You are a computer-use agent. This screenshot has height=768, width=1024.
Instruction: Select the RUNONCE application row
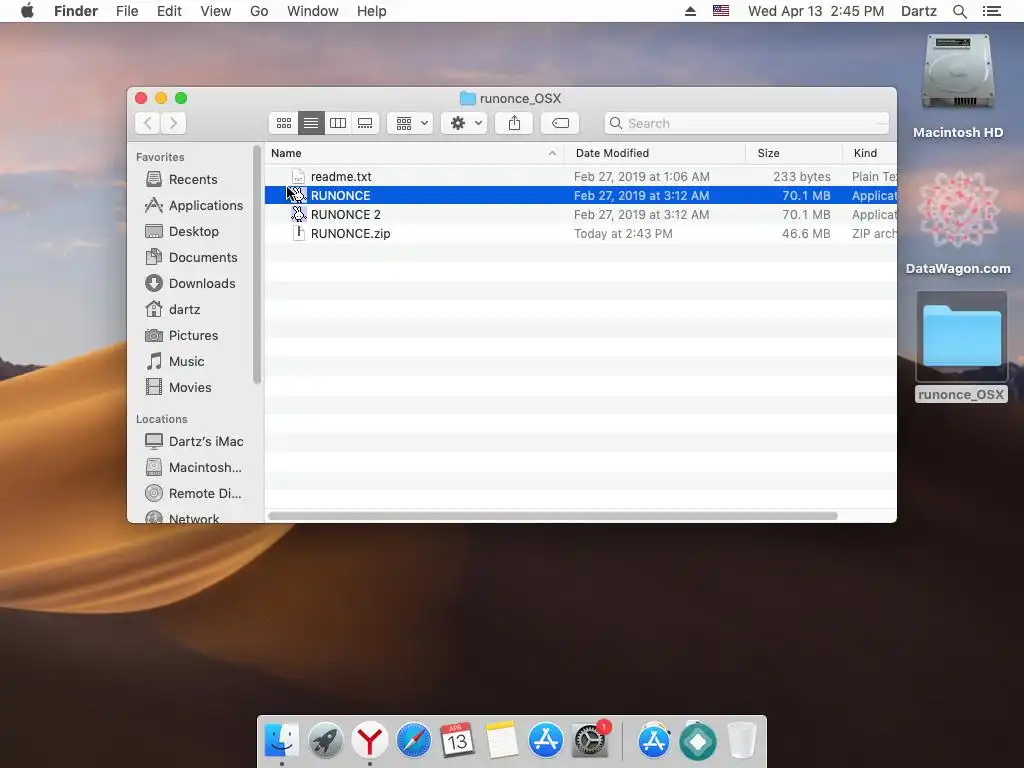click(x=581, y=195)
